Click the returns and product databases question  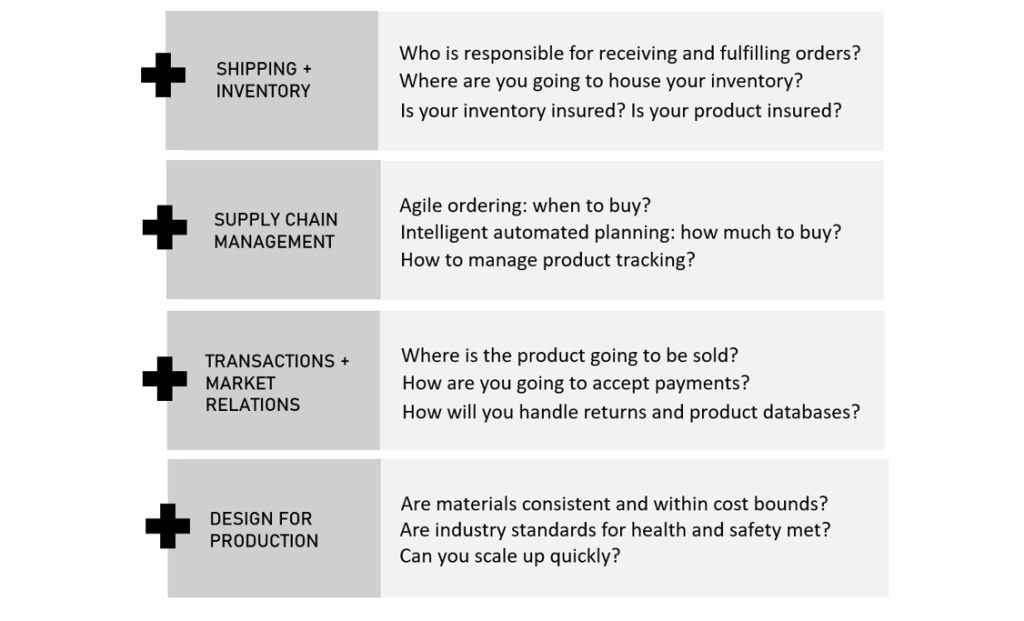pyautogui.click(x=631, y=412)
